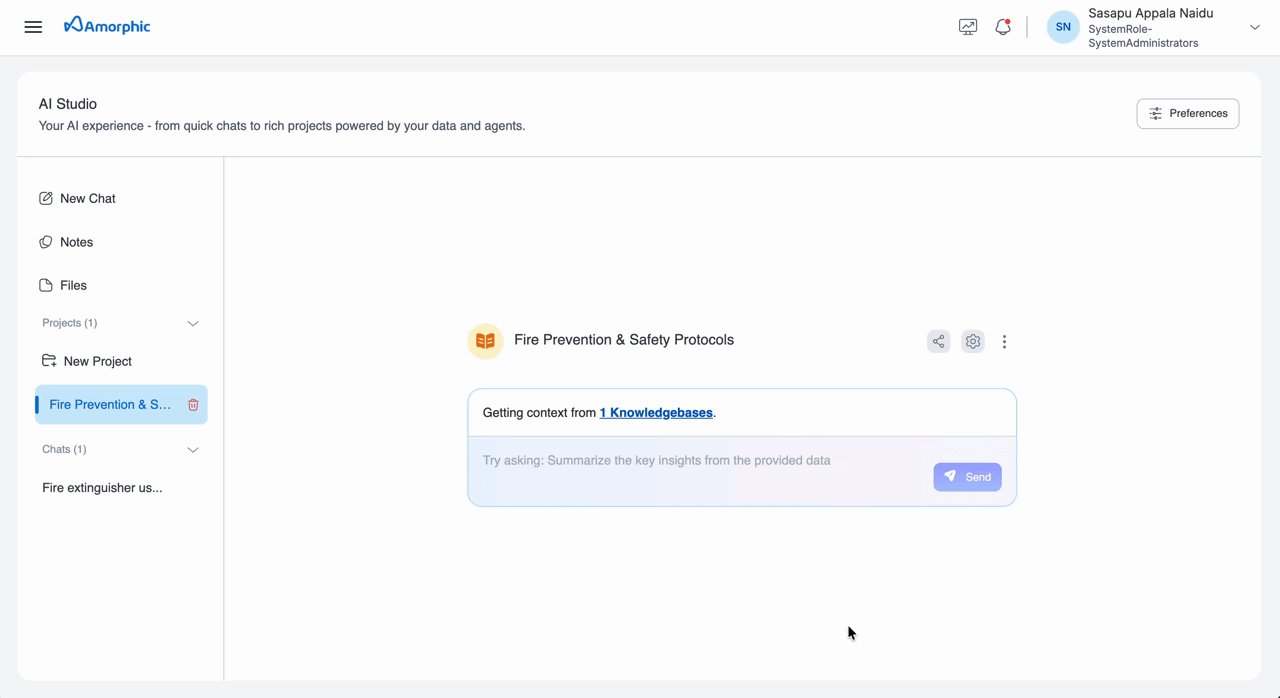Image resolution: width=1280 pixels, height=698 pixels.
Task: Expand the user profile dropdown chevron
Action: (x=1254, y=27)
